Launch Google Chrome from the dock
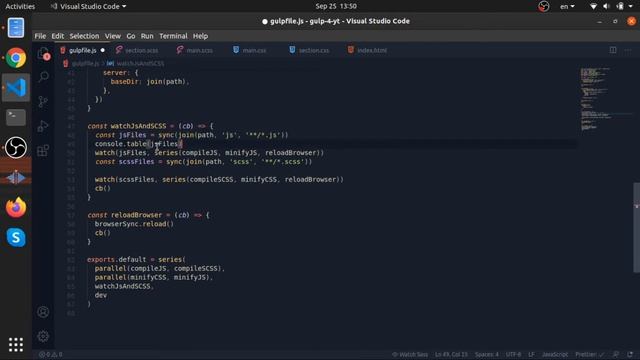This screenshot has width=640, height=360. click(x=16, y=58)
